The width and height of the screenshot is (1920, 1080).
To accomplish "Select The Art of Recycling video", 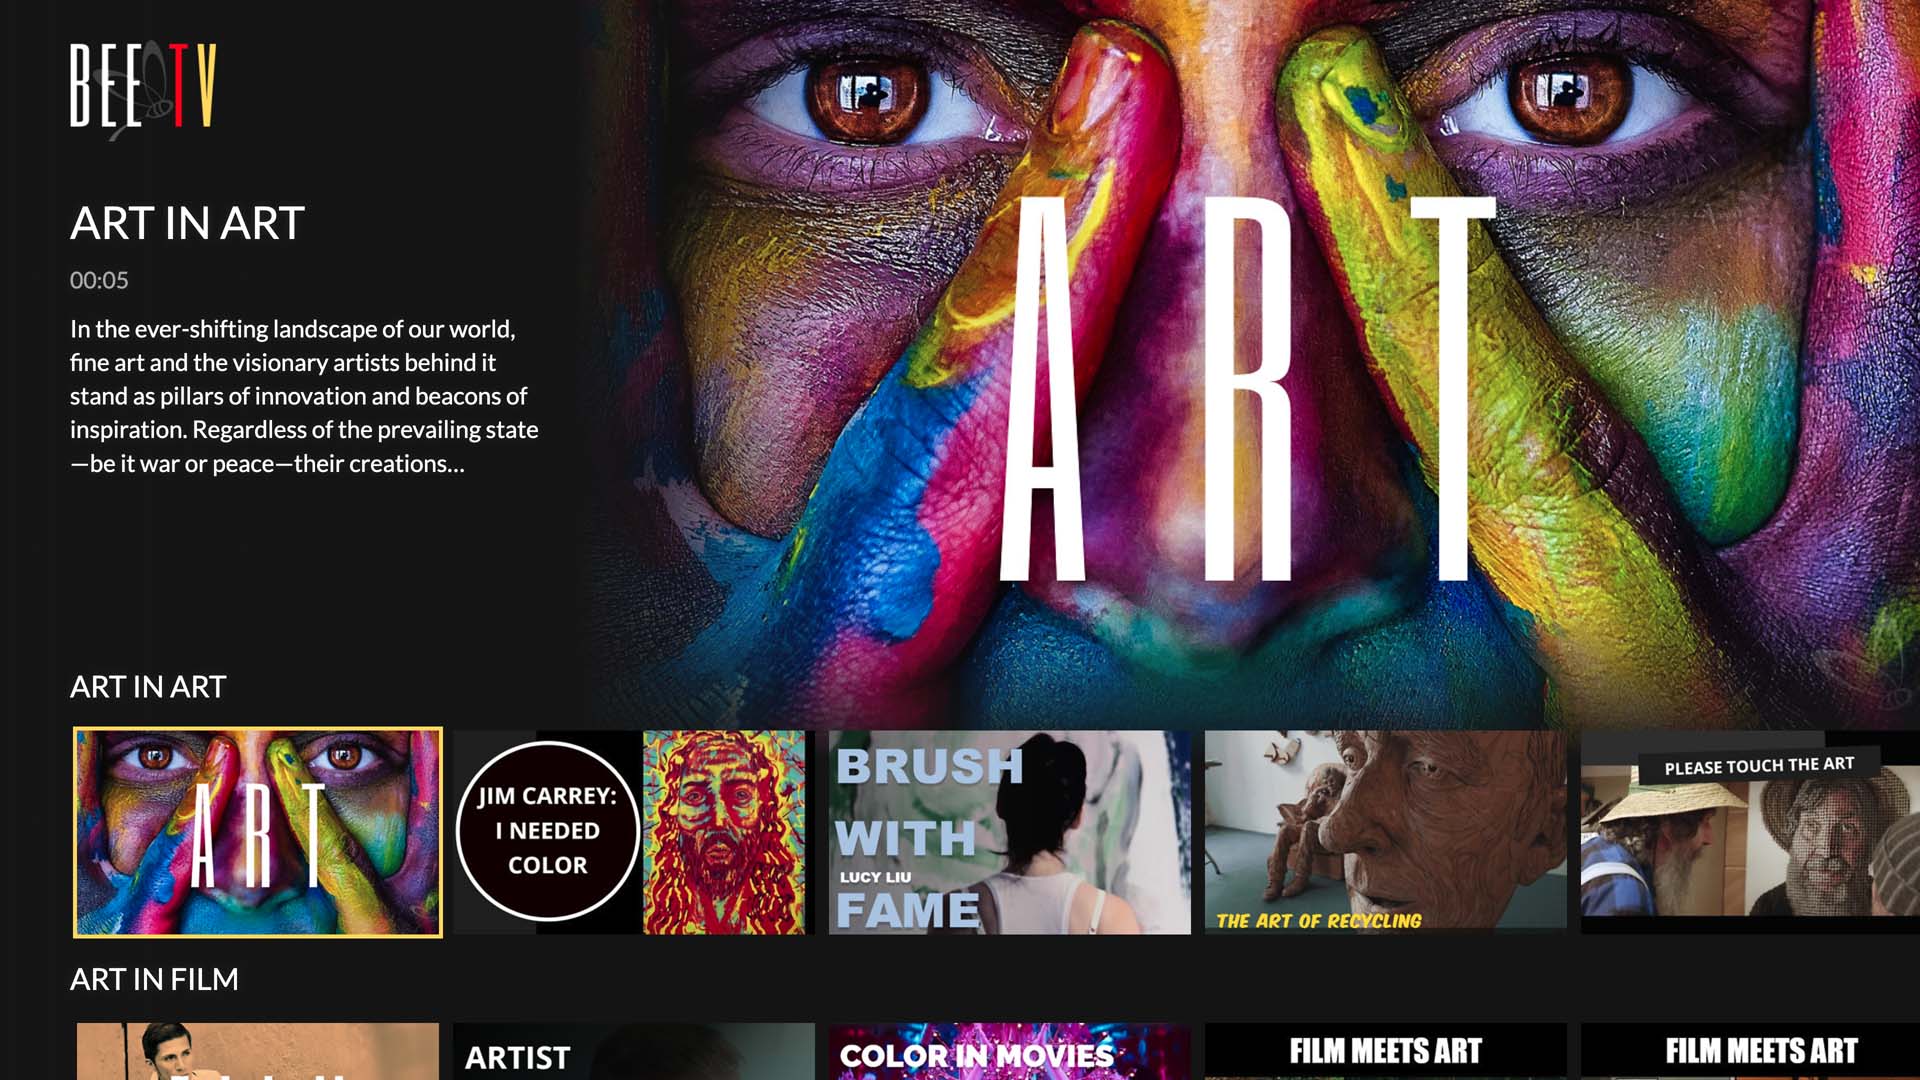I will coord(1386,832).
